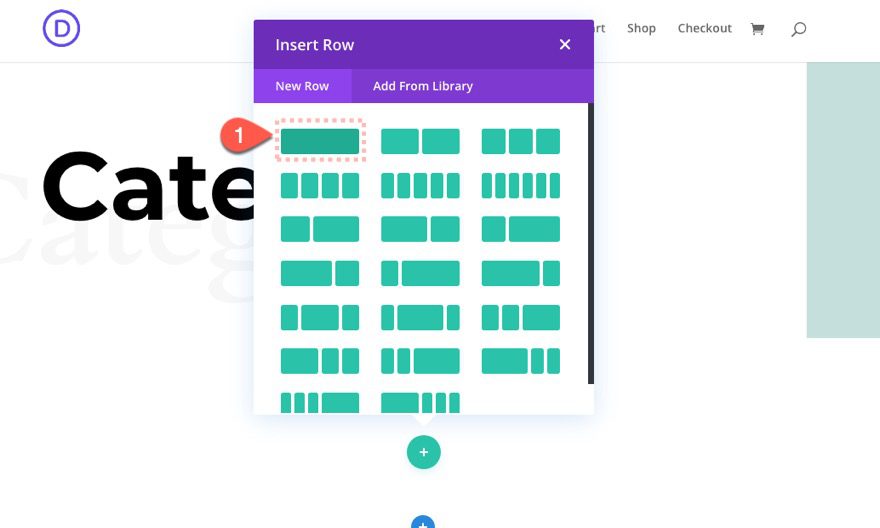Select the thin, wide center, thin layout

[420, 318]
